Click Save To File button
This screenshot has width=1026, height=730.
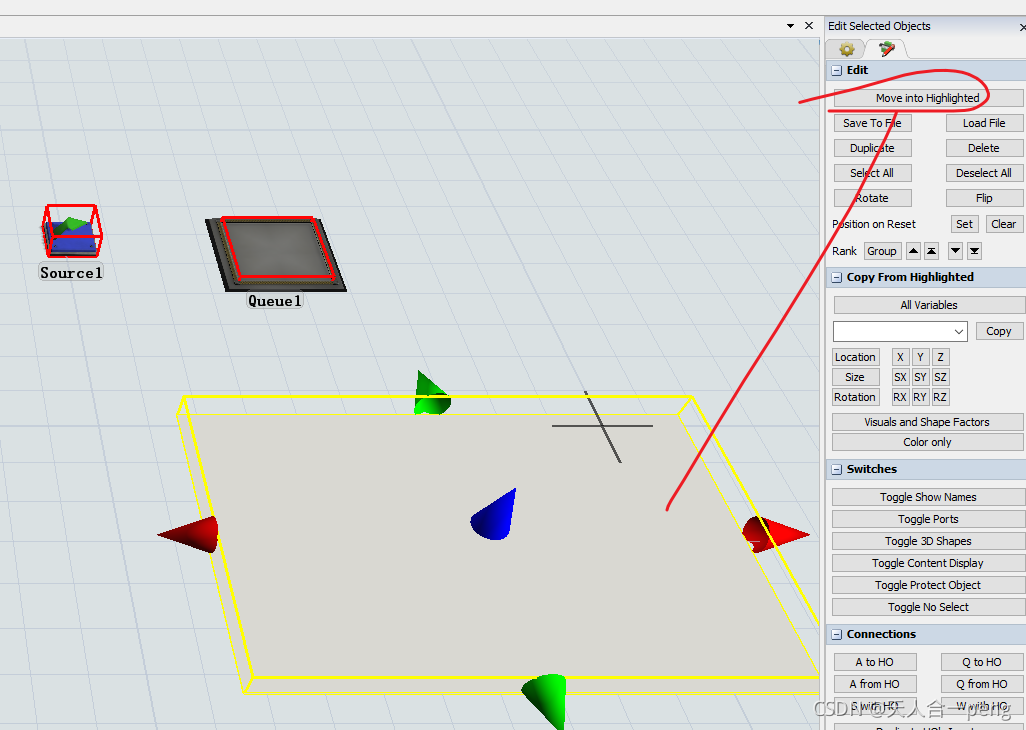[x=872, y=123]
